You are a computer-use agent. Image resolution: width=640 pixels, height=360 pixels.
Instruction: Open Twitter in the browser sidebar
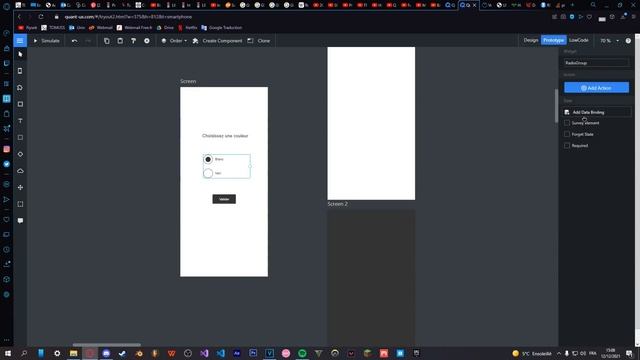(7, 164)
